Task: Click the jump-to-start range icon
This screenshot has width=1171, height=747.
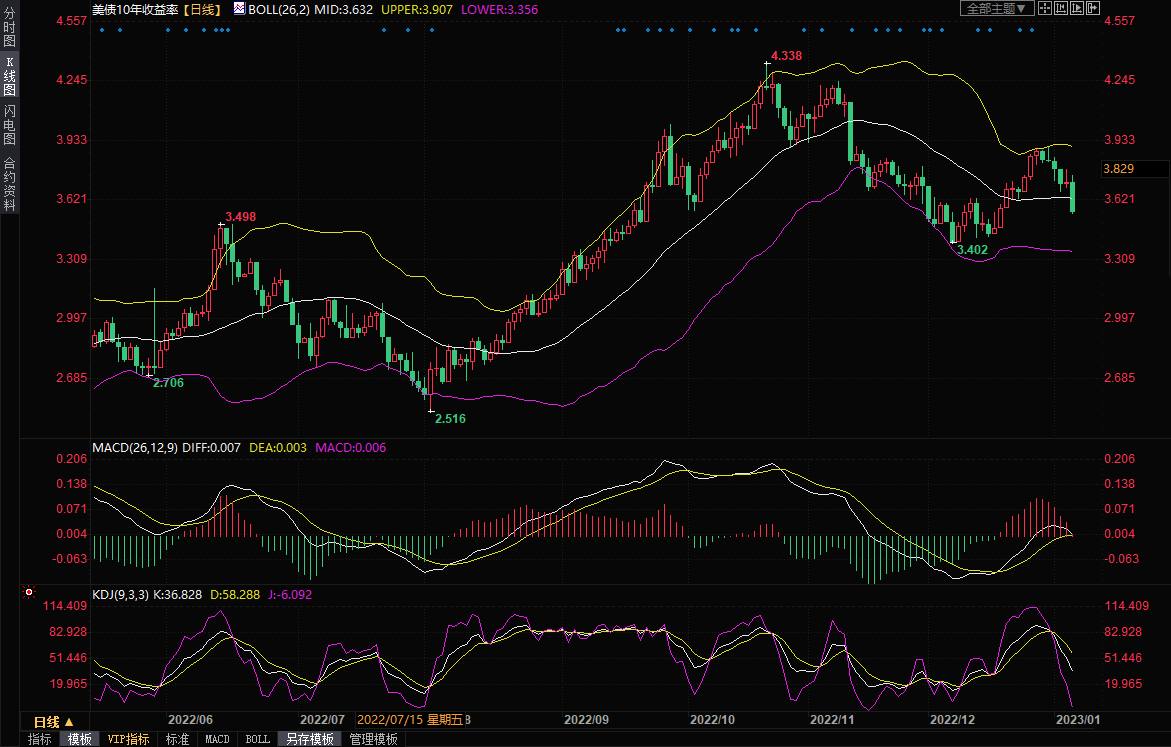Action: (1061, 9)
